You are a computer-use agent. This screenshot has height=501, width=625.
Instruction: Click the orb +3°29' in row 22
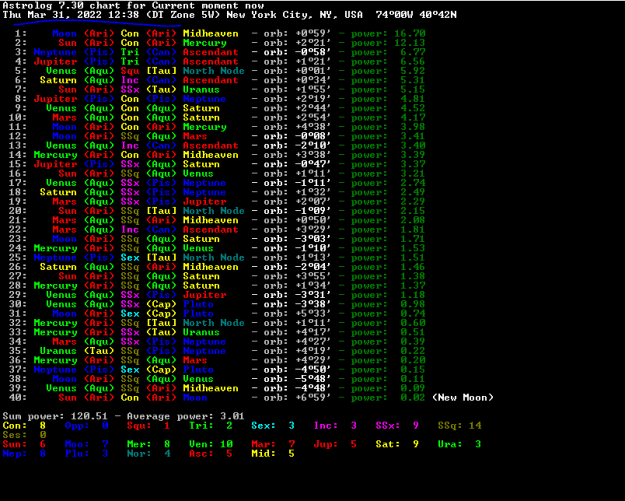(x=313, y=230)
